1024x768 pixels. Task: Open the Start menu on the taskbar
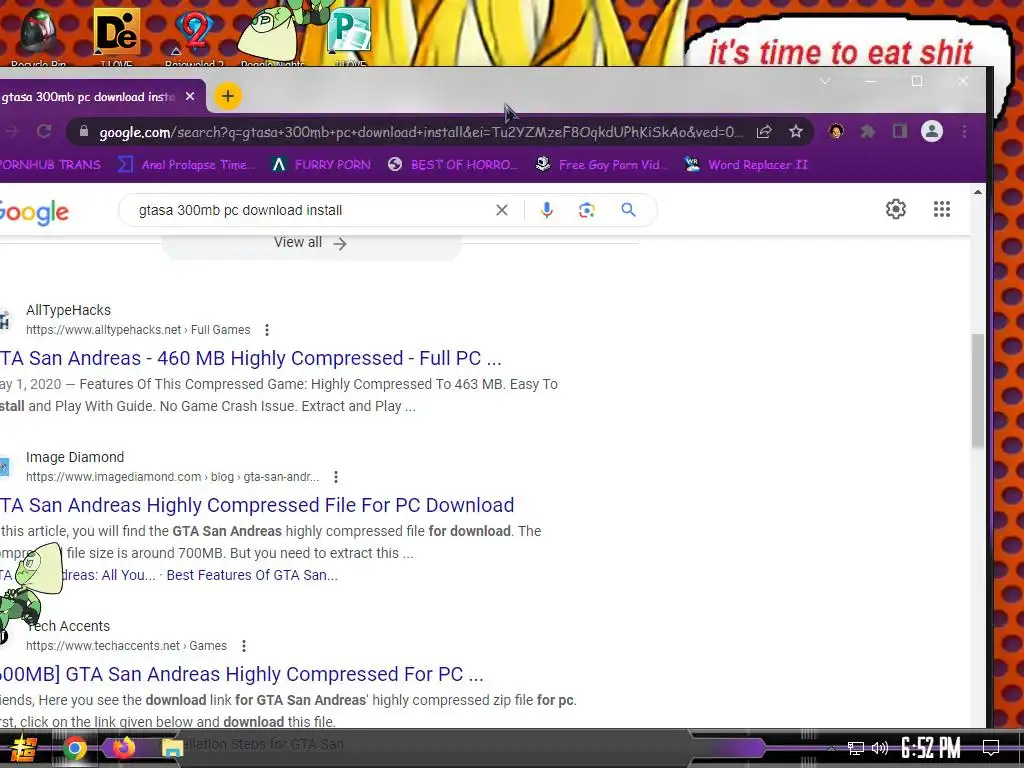23,748
